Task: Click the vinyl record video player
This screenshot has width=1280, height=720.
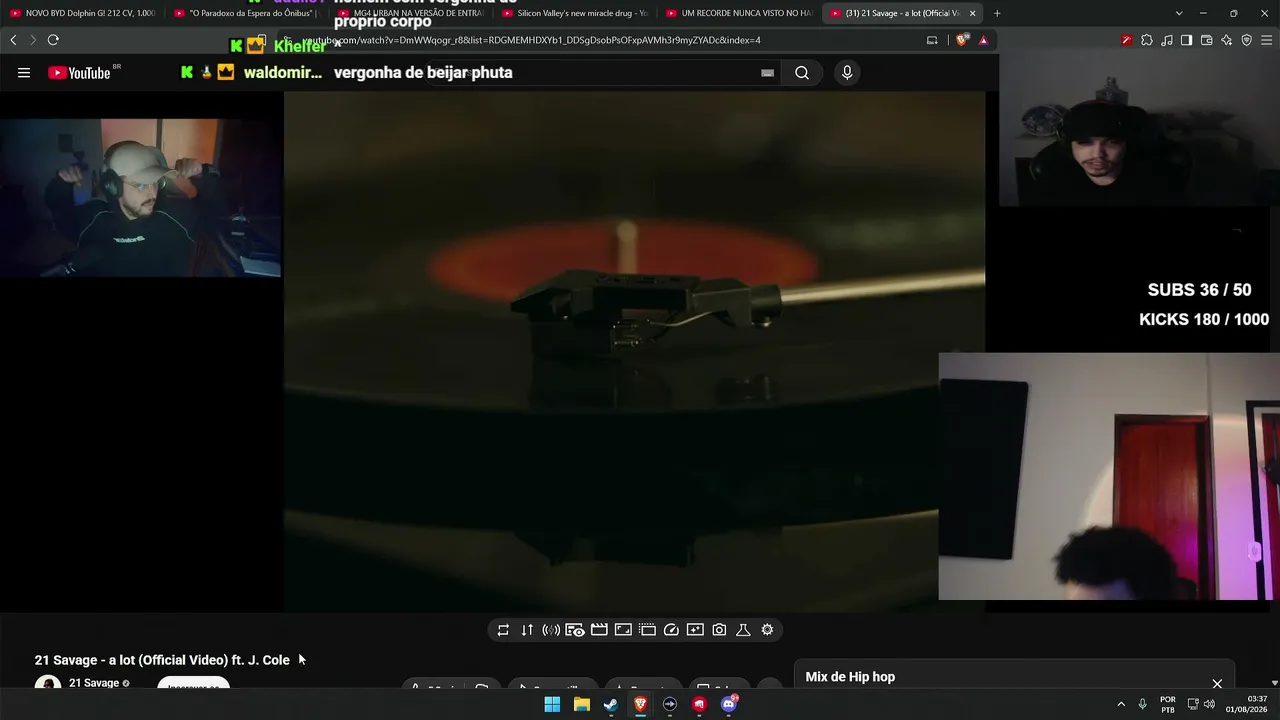Action: pyautogui.click(x=634, y=351)
